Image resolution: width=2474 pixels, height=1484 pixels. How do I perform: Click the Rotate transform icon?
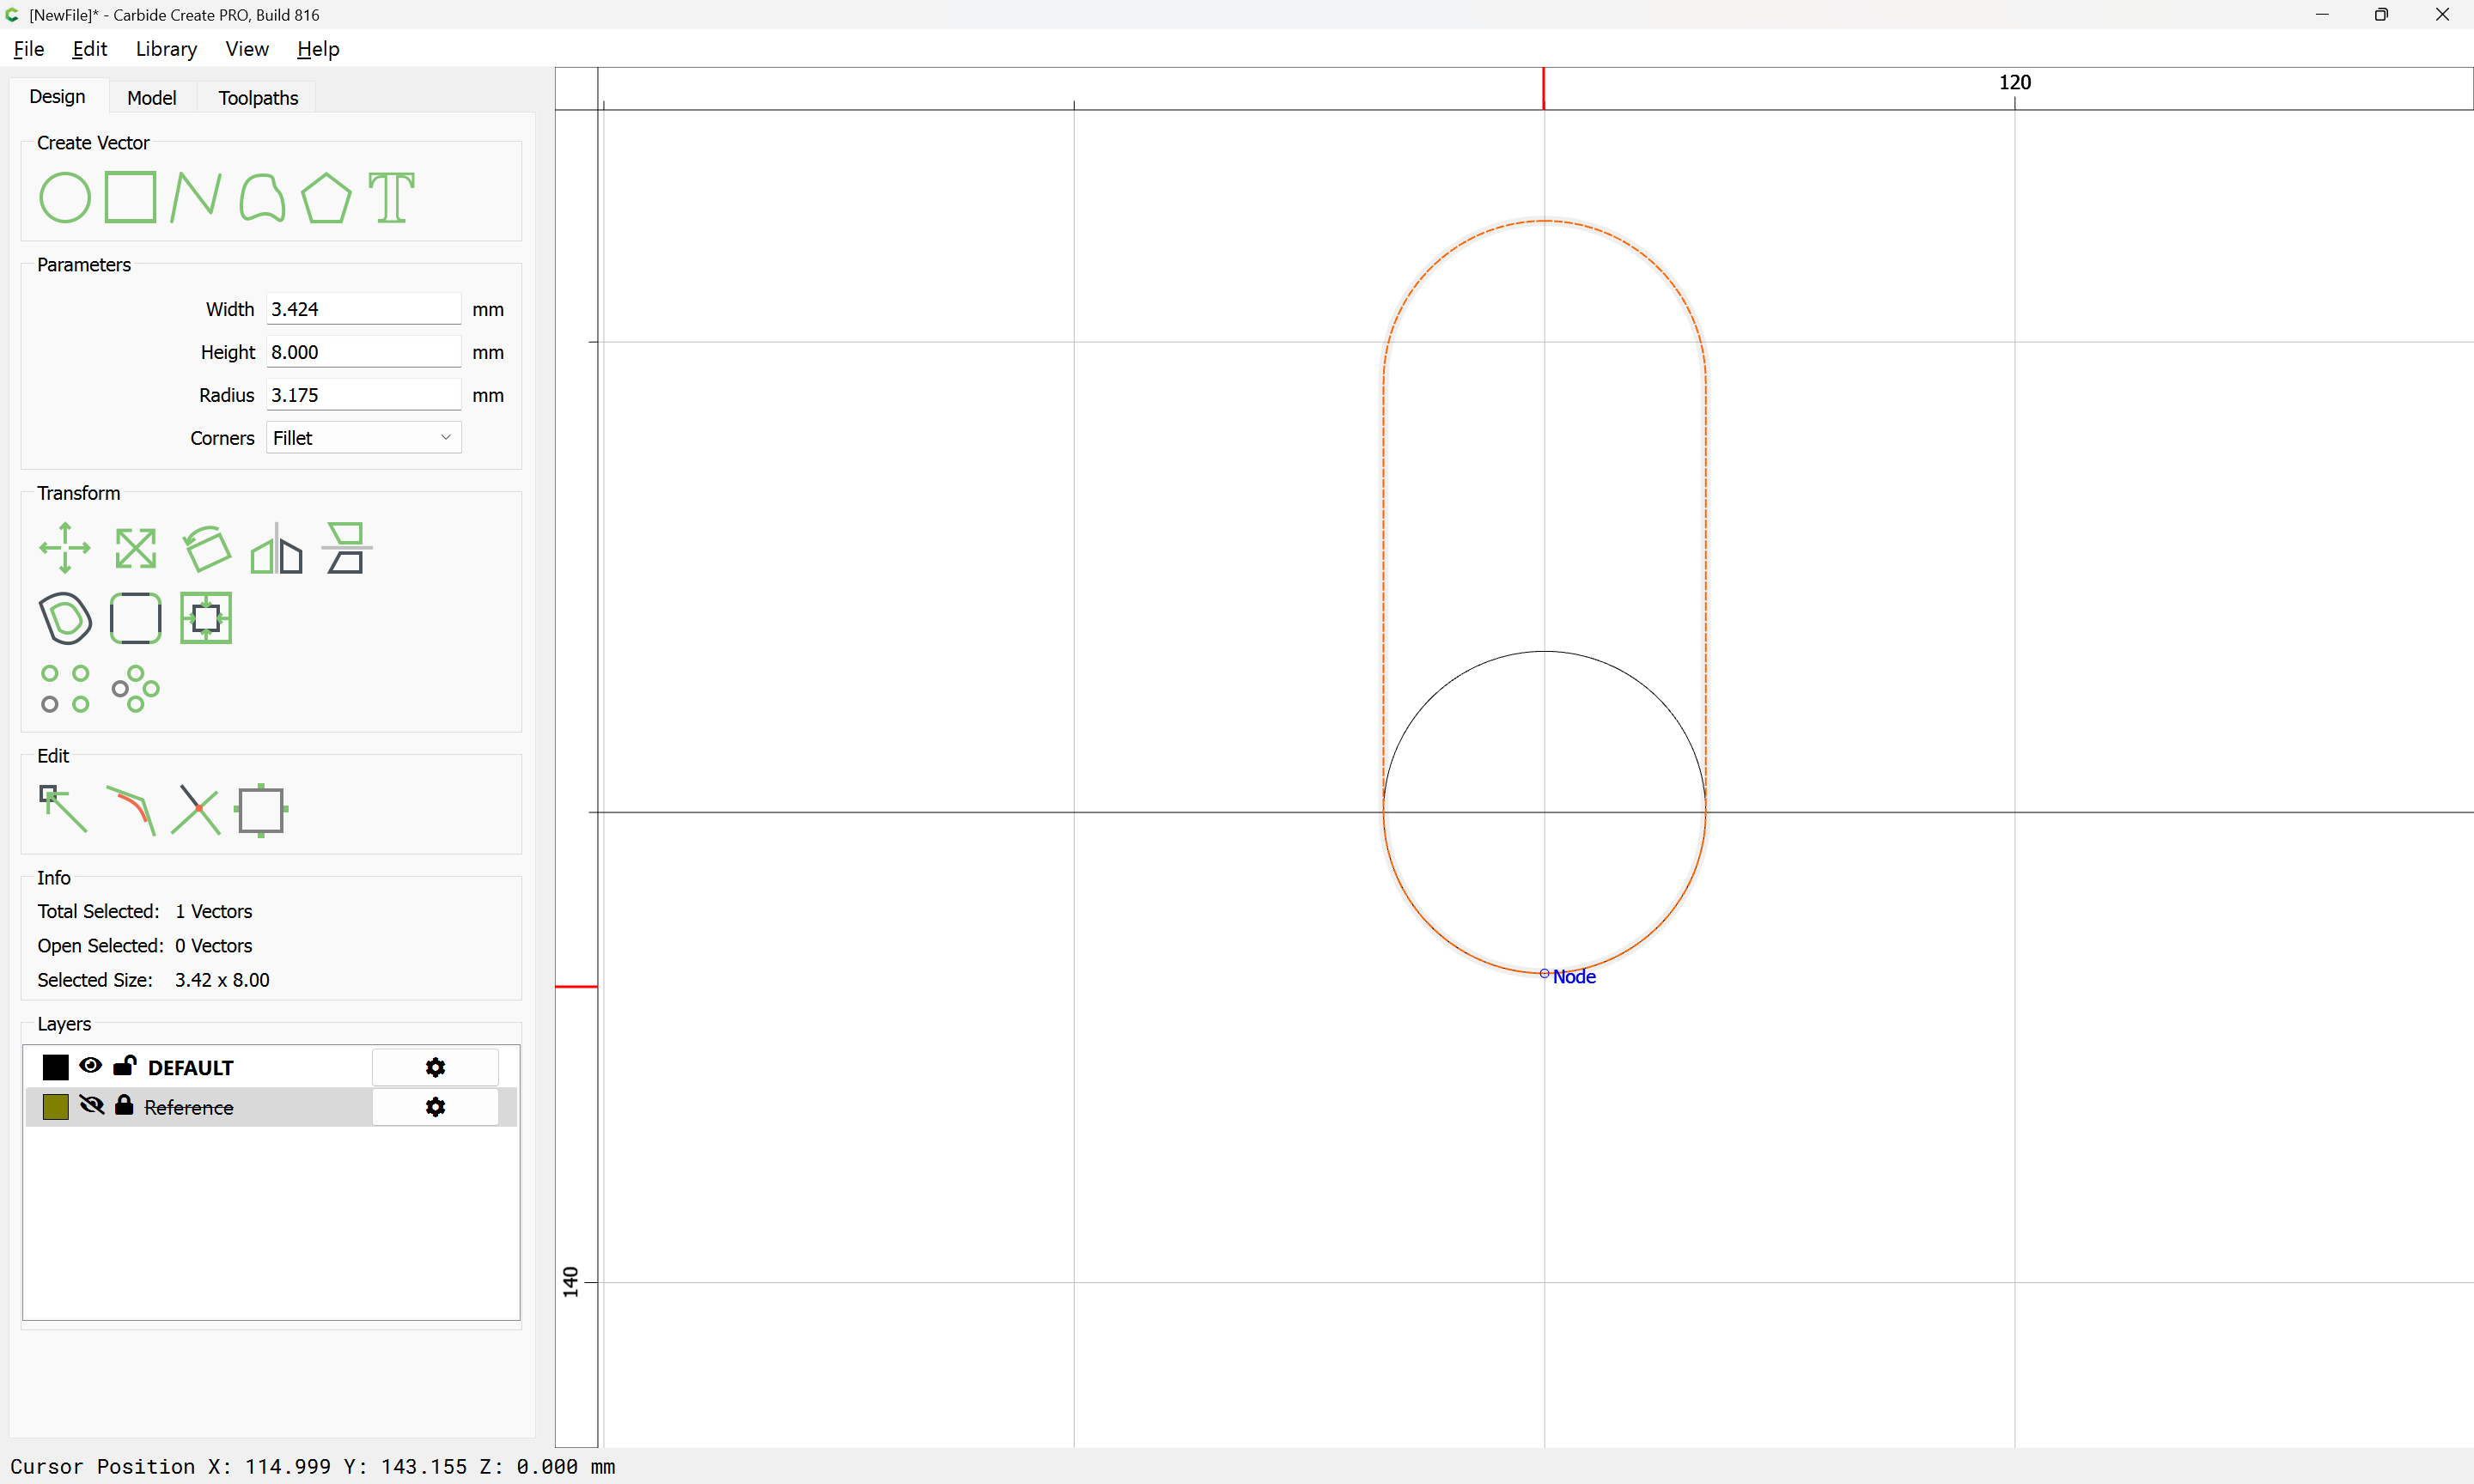tap(206, 548)
